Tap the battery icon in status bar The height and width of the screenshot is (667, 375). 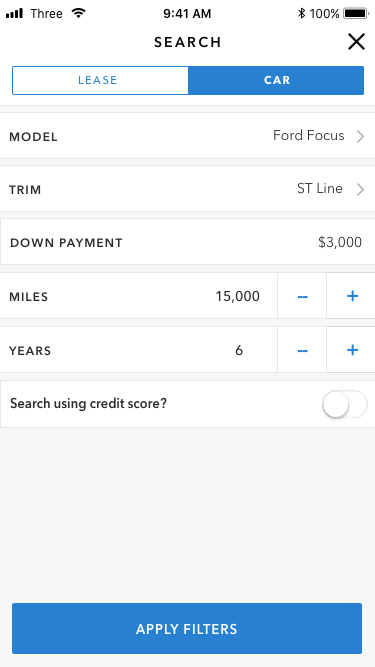tap(355, 13)
